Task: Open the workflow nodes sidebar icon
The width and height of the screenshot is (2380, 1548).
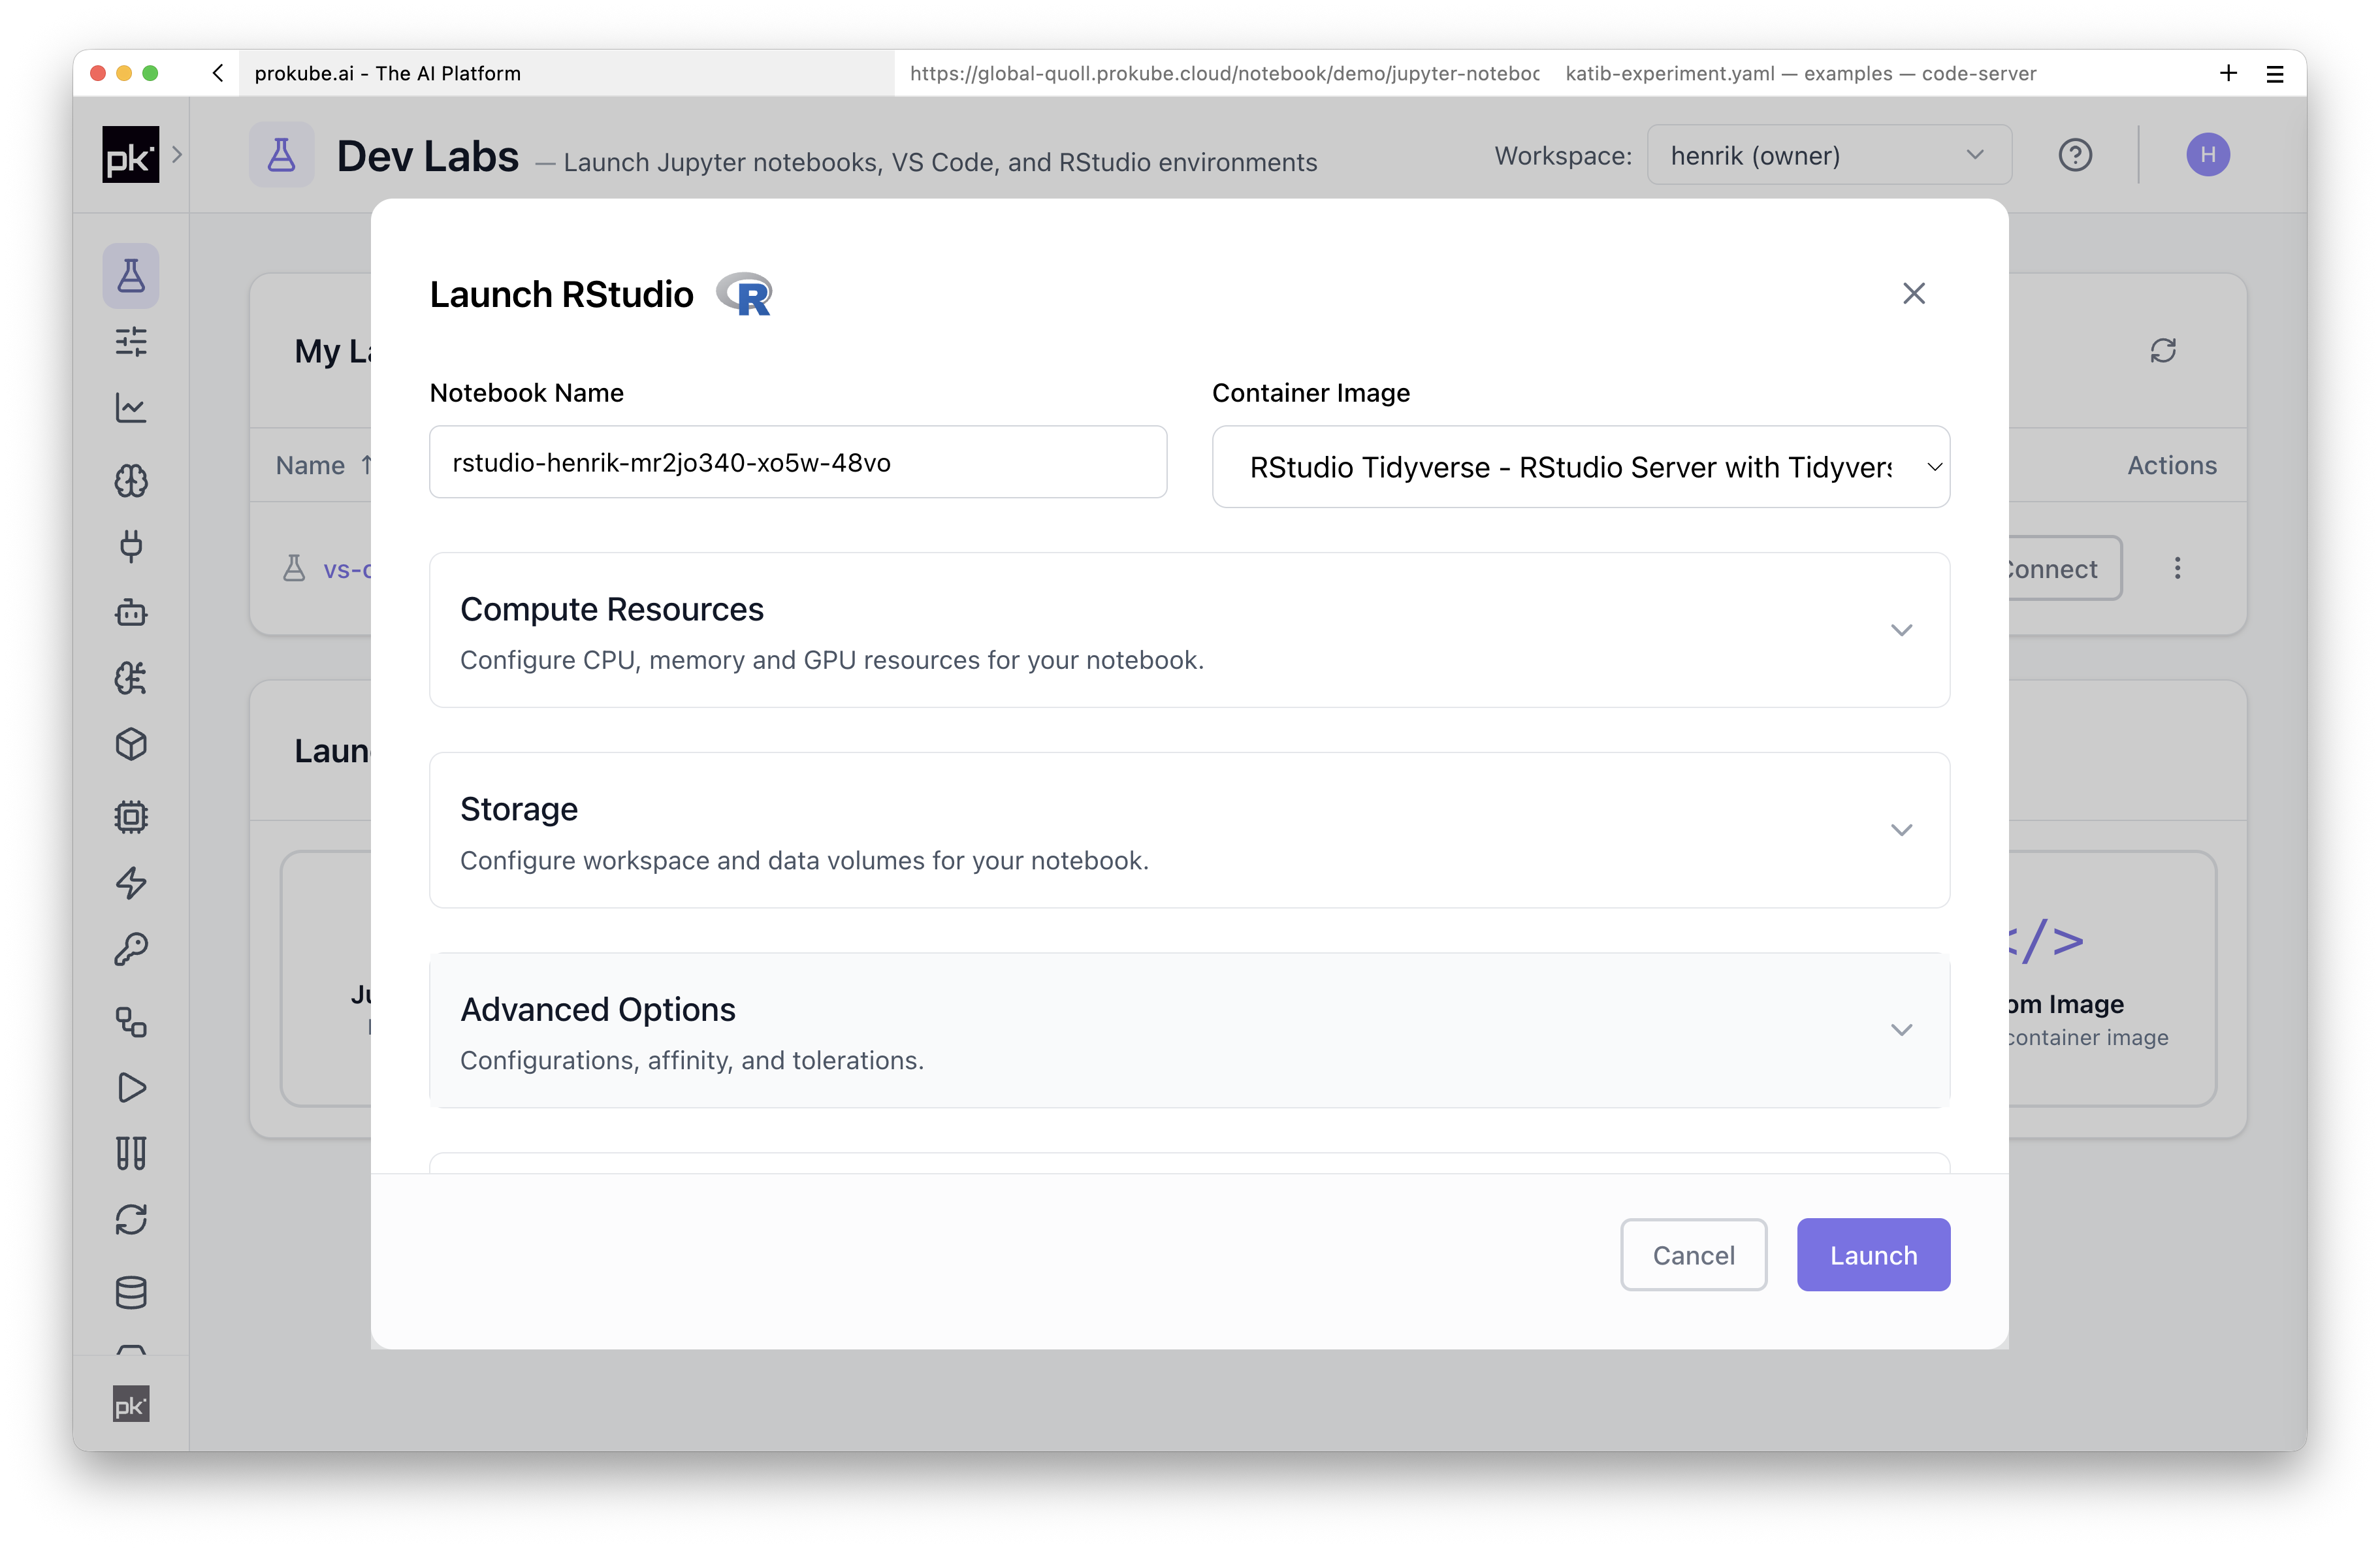Action: [x=131, y=1022]
